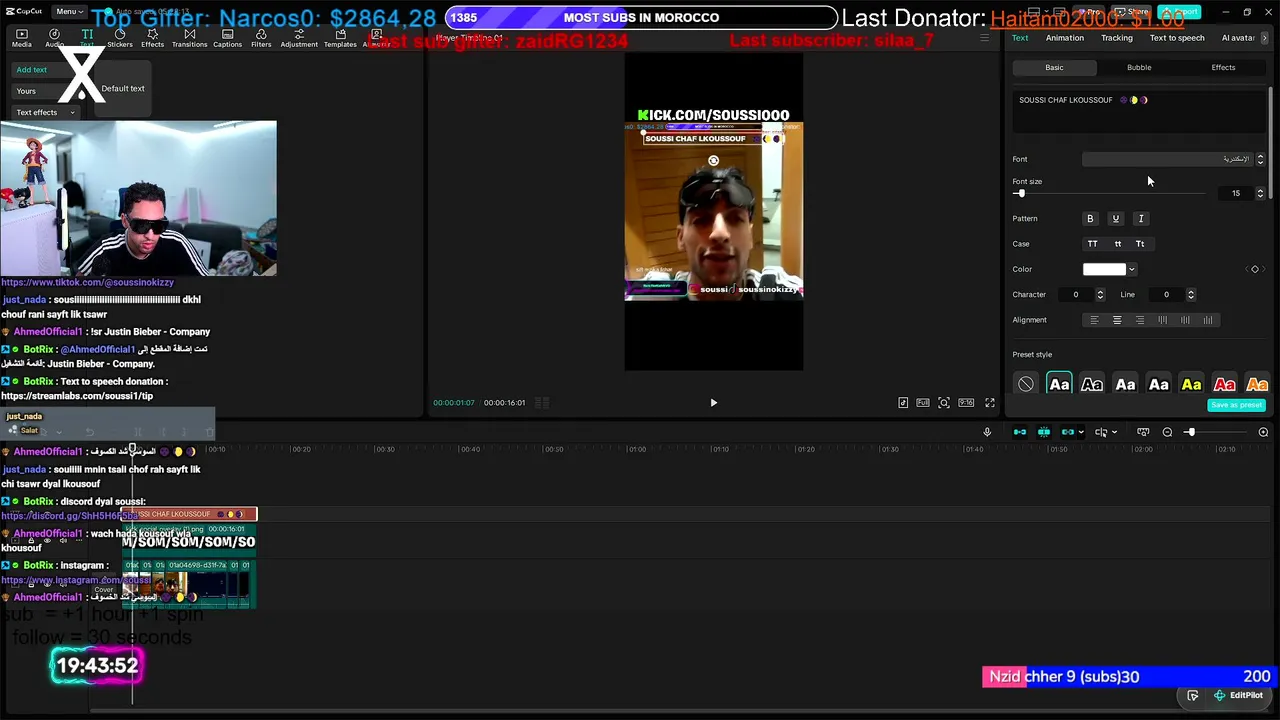
Task: Switch to the Animation tab
Action: click(1064, 38)
